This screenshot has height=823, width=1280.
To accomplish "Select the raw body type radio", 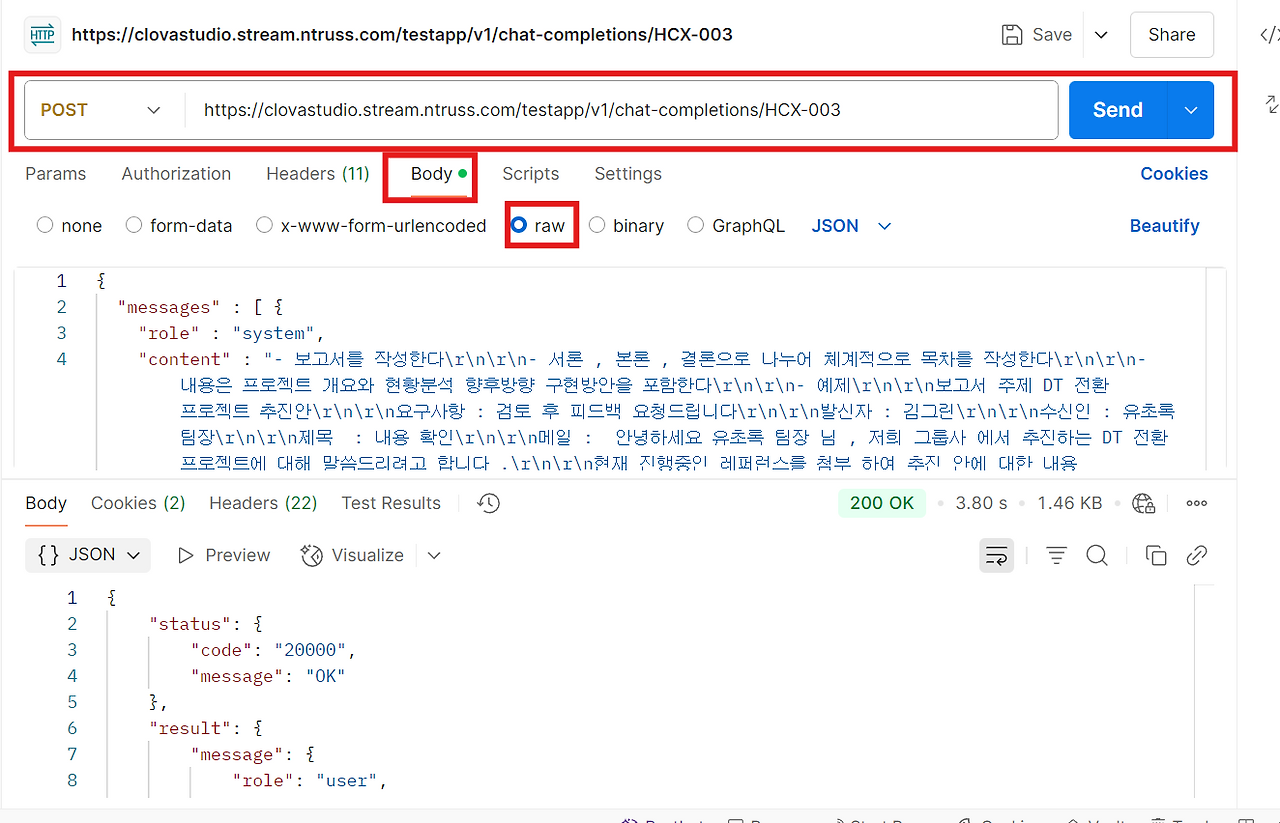I will click(x=519, y=226).
